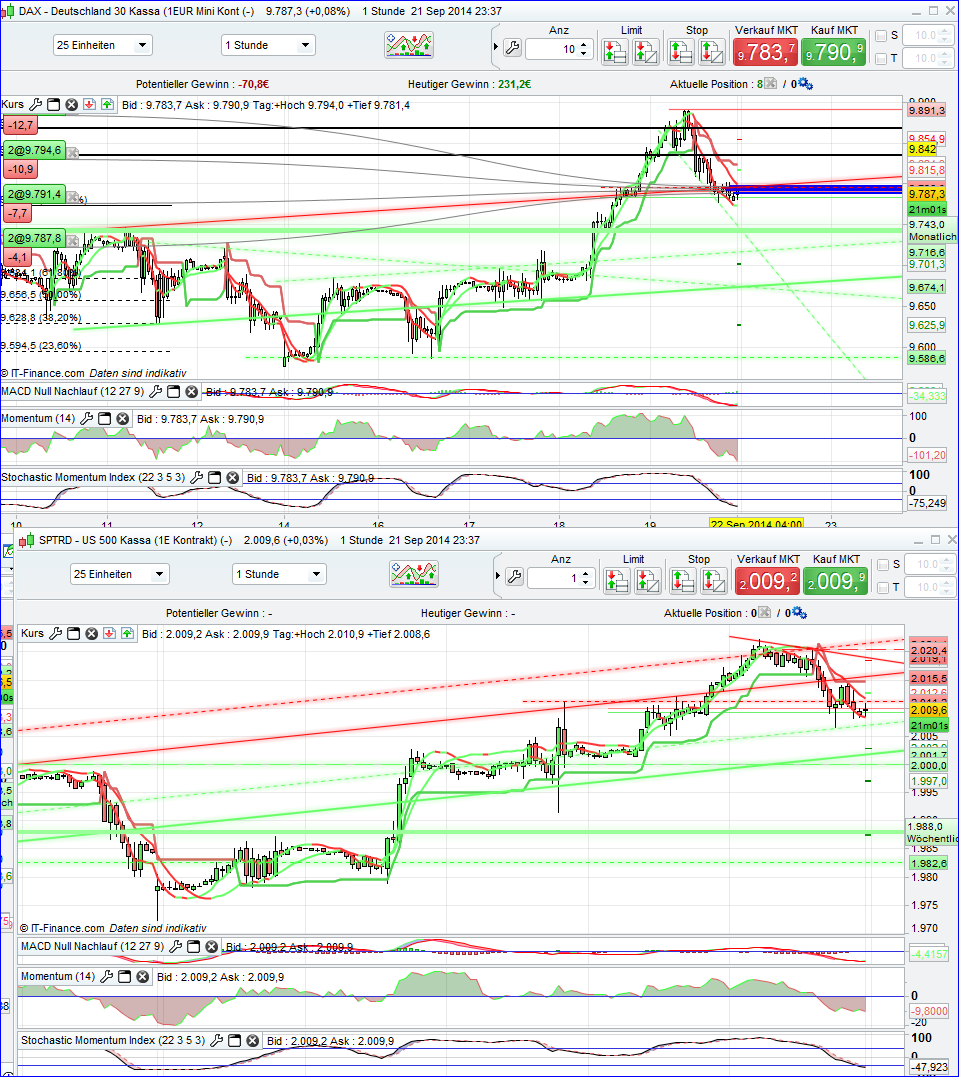Click the red down-arrow in the Kurs toolbar

click(89, 103)
